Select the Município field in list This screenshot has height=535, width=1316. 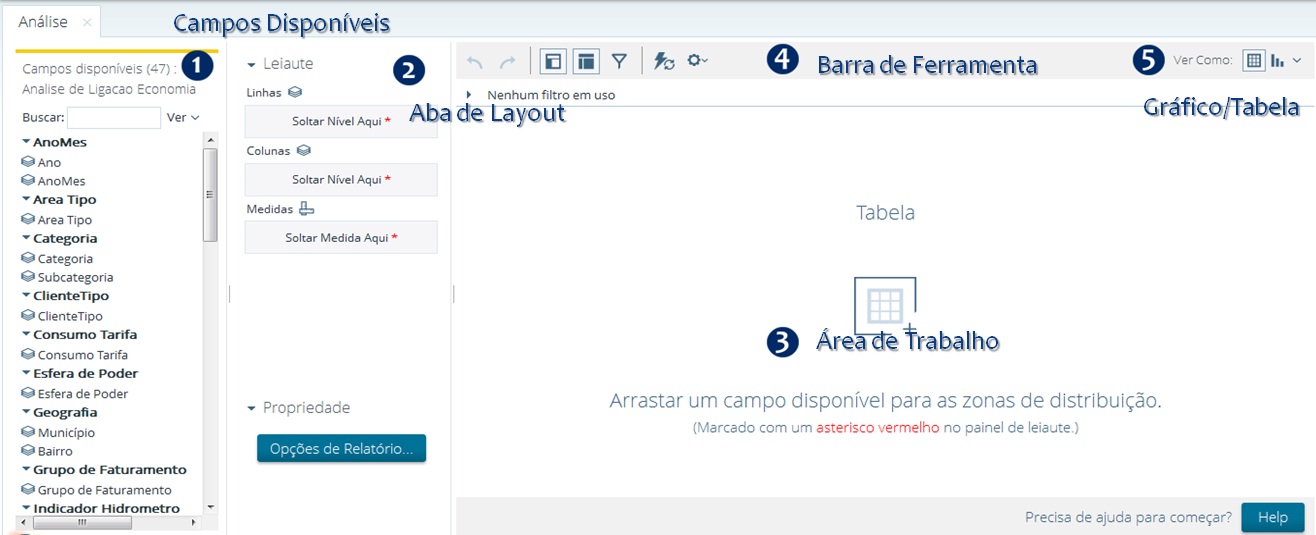[x=66, y=433]
